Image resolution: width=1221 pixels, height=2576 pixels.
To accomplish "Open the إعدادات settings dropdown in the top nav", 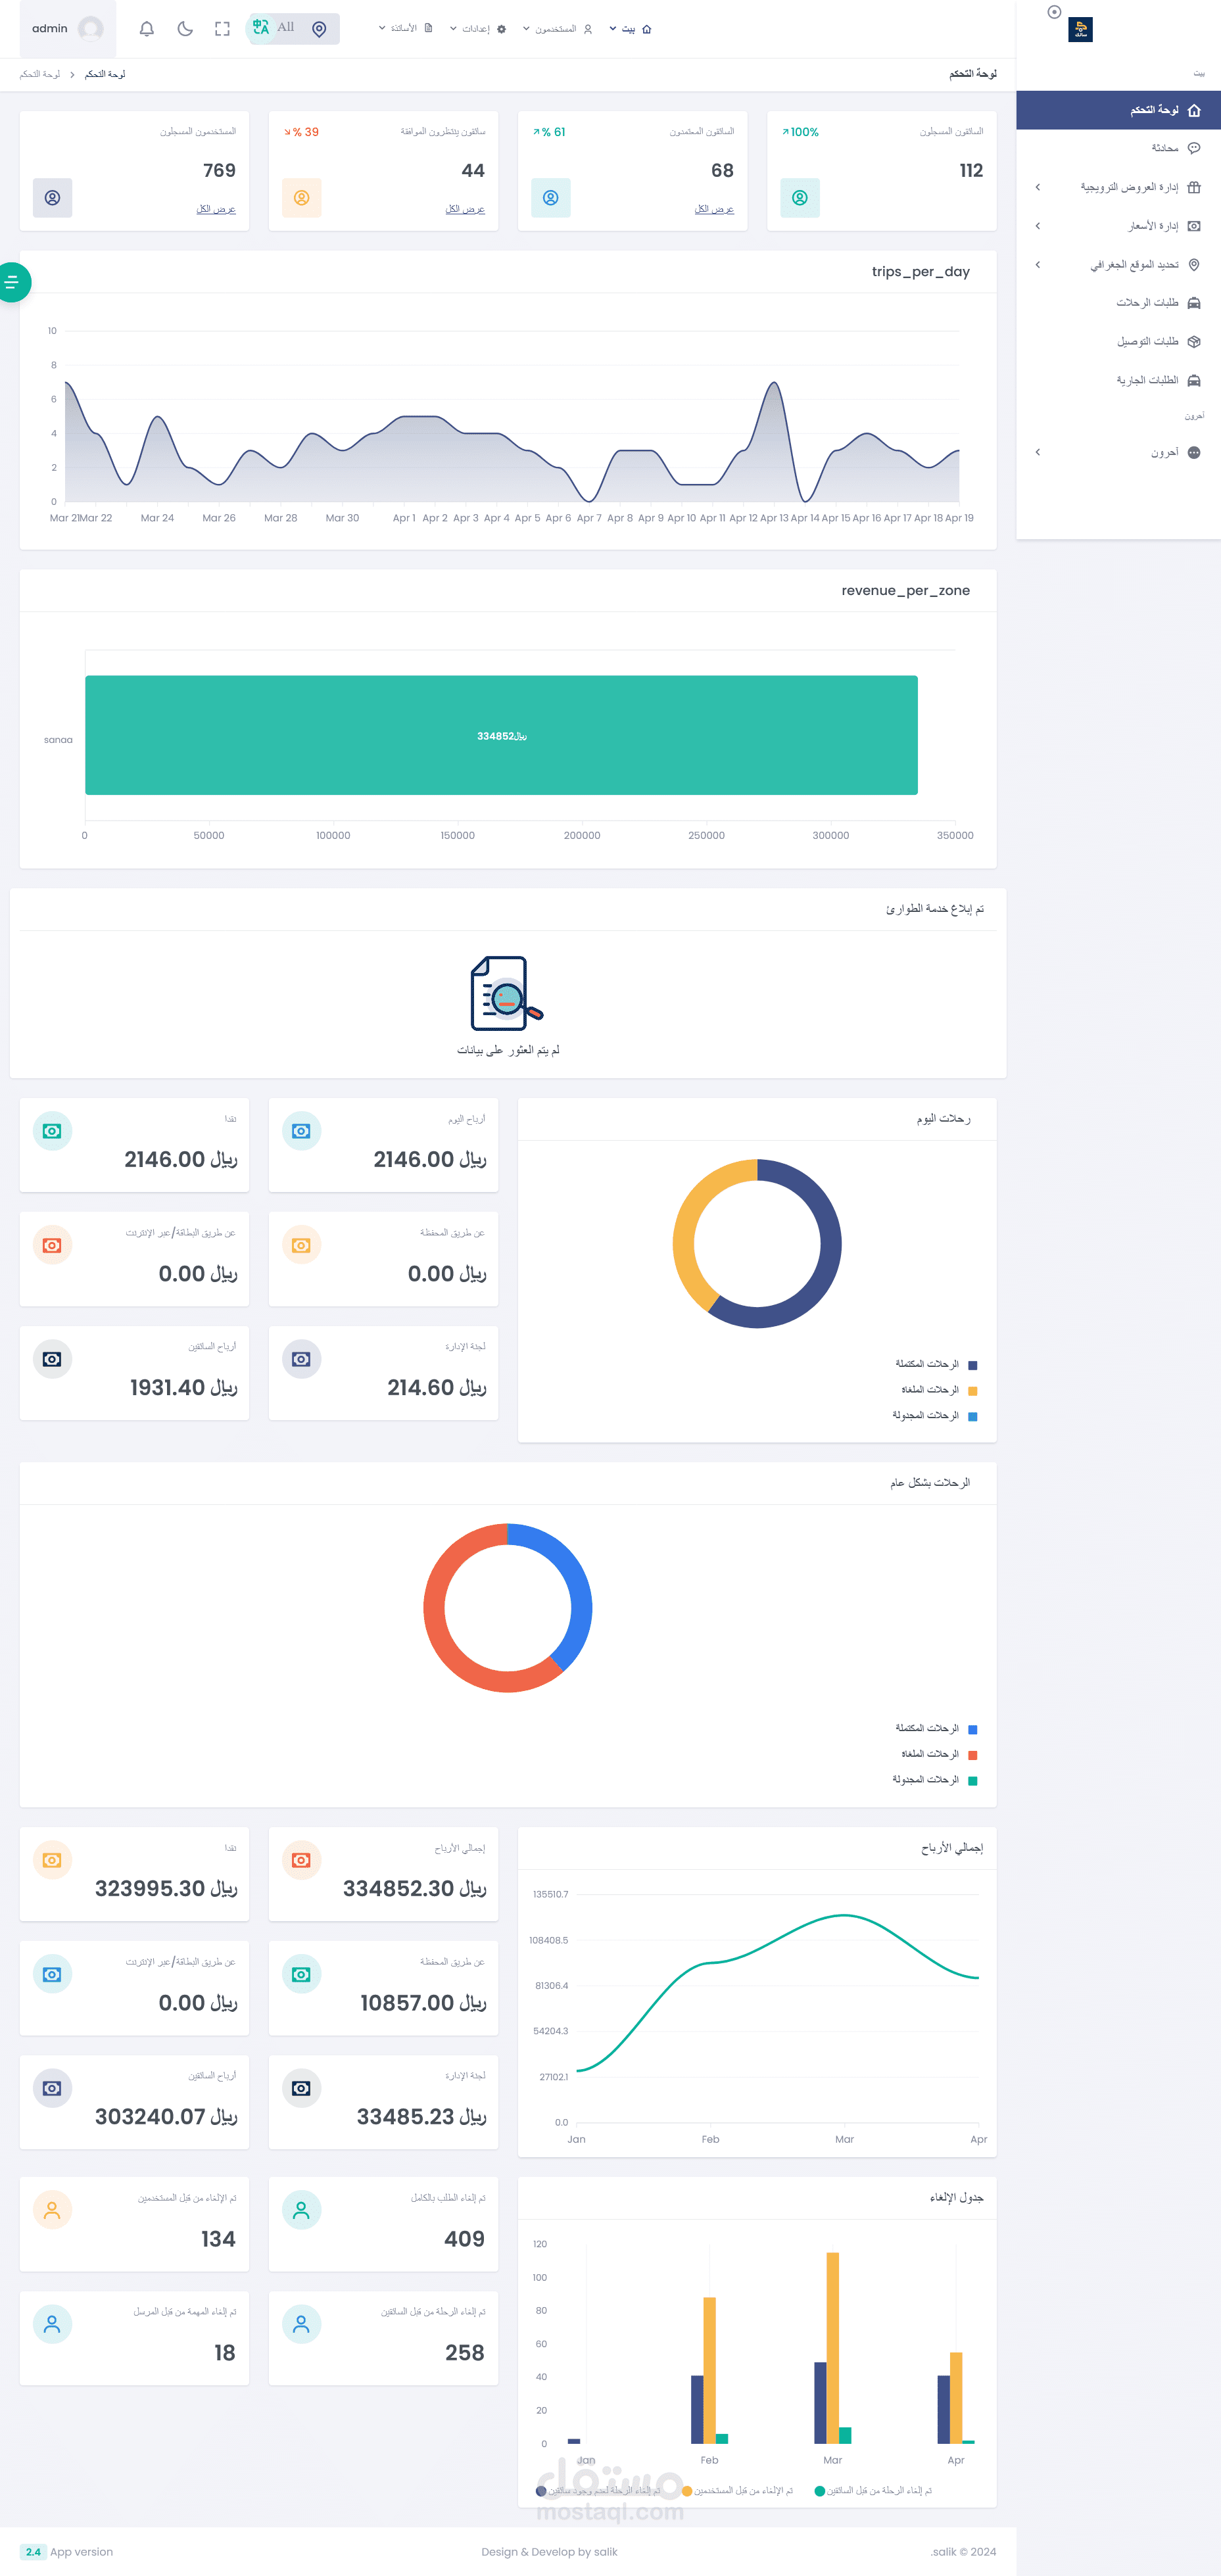I will [x=478, y=29].
